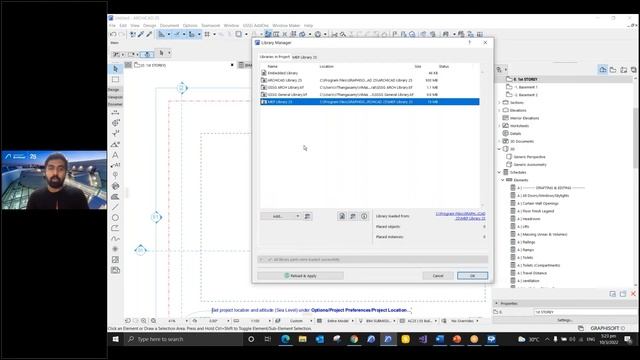Open the Options menu

pyautogui.click(x=190, y=26)
